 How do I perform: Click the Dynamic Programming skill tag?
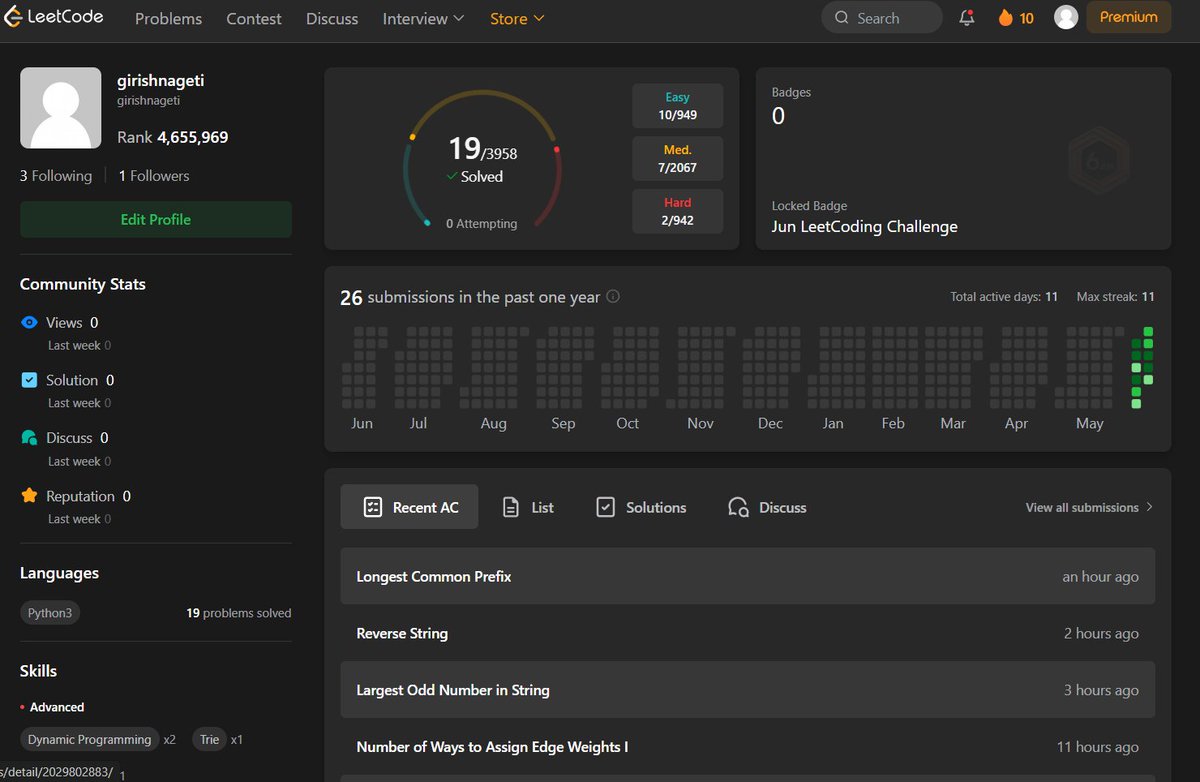point(90,740)
